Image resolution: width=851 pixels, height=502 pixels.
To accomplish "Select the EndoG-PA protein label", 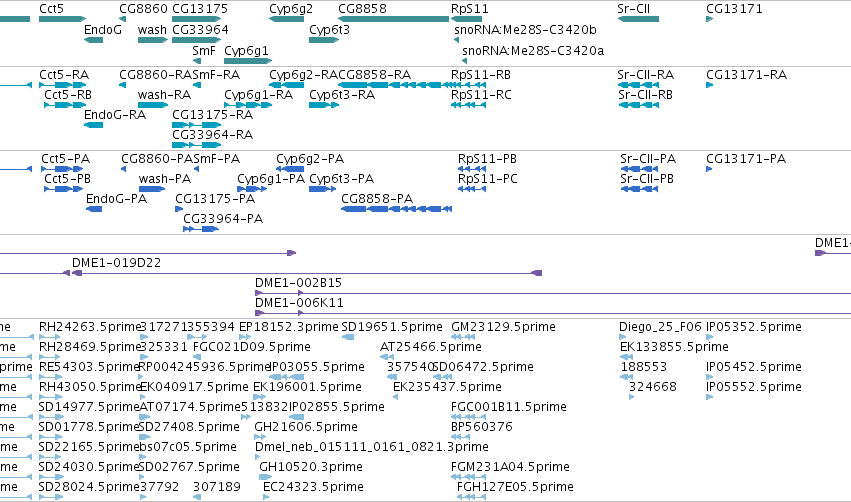I will [117, 199].
